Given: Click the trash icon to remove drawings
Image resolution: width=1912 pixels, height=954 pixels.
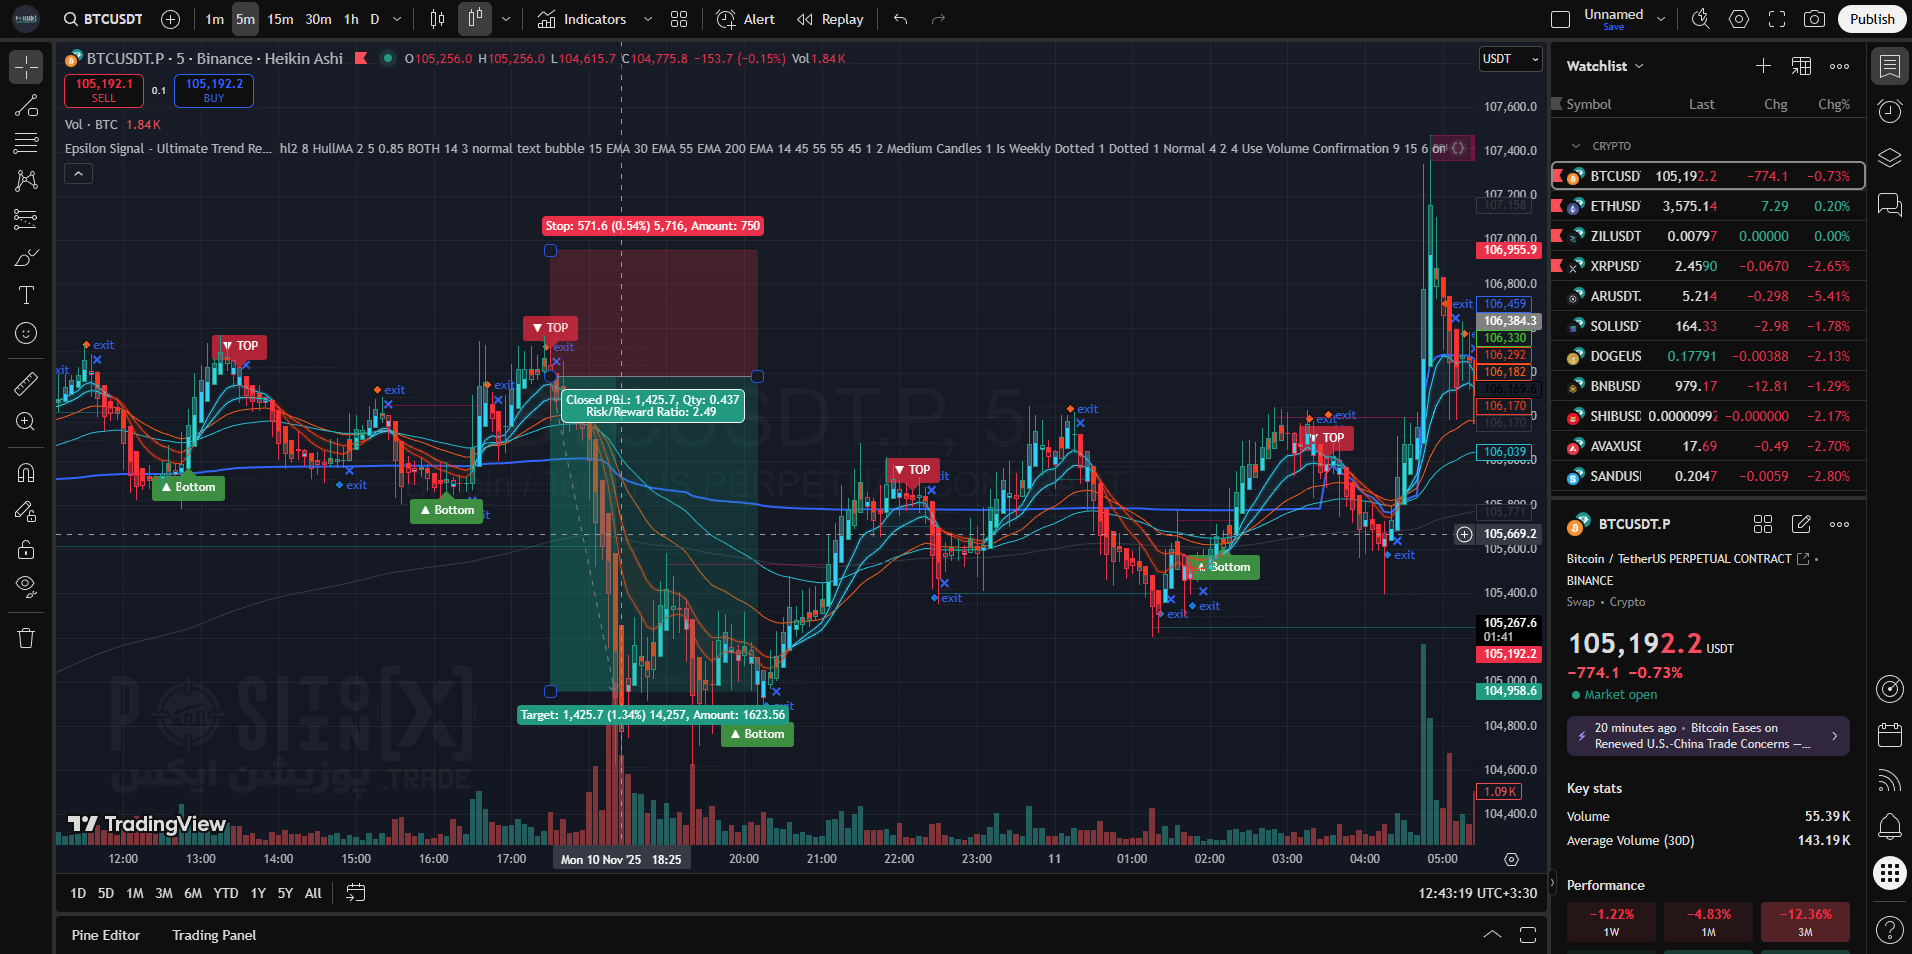Looking at the screenshot, I should click(x=26, y=638).
